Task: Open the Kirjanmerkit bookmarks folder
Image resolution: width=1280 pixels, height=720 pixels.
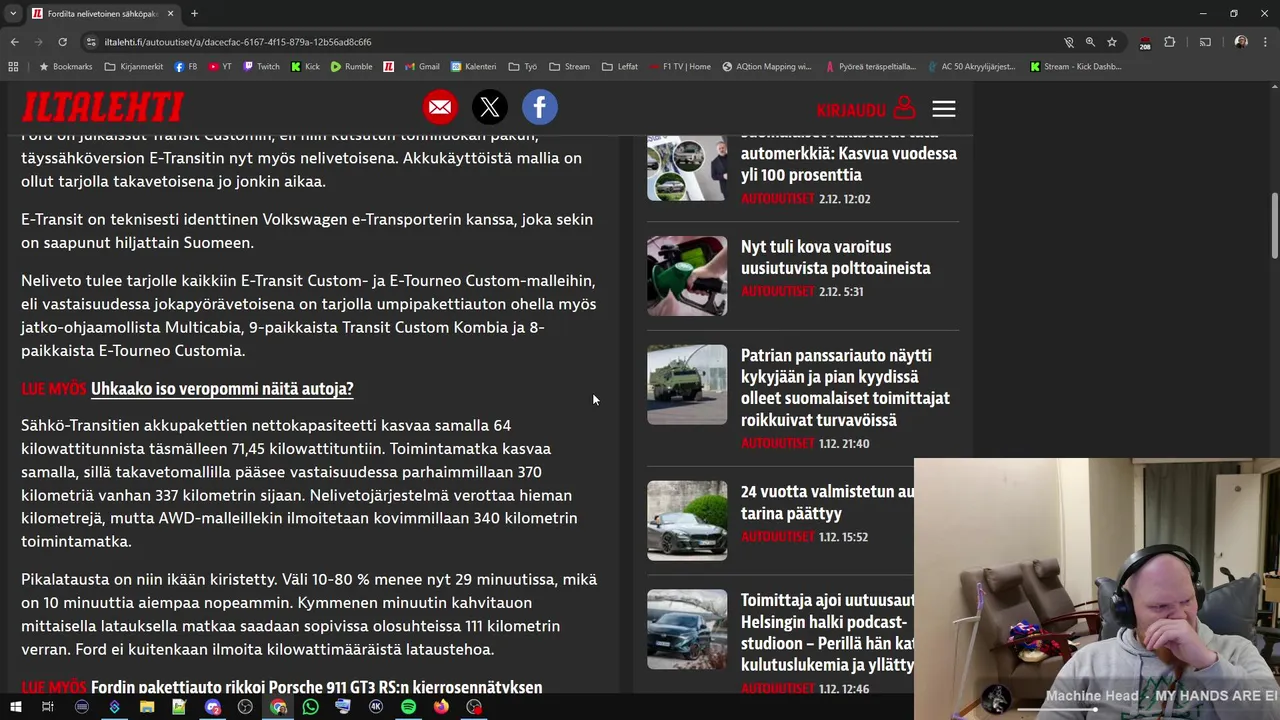Action: click(x=134, y=67)
